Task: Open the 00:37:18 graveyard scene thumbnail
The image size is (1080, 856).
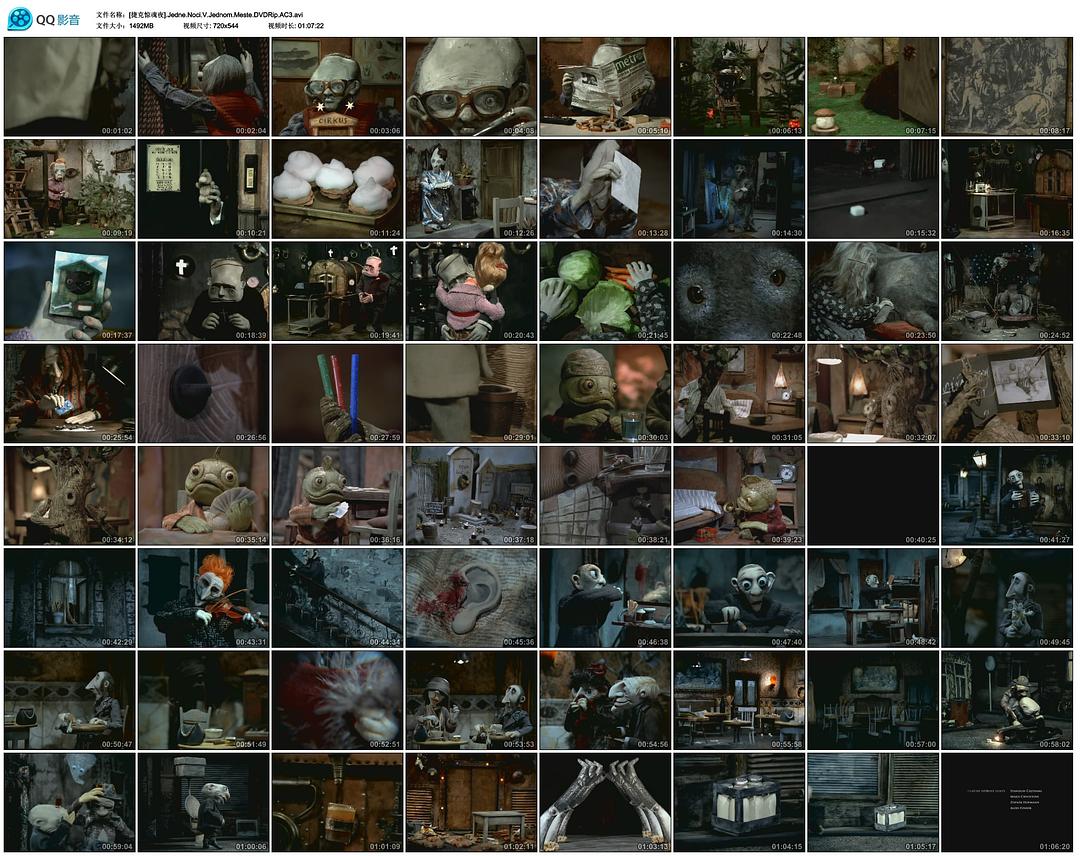Action: (x=471, y=496)
